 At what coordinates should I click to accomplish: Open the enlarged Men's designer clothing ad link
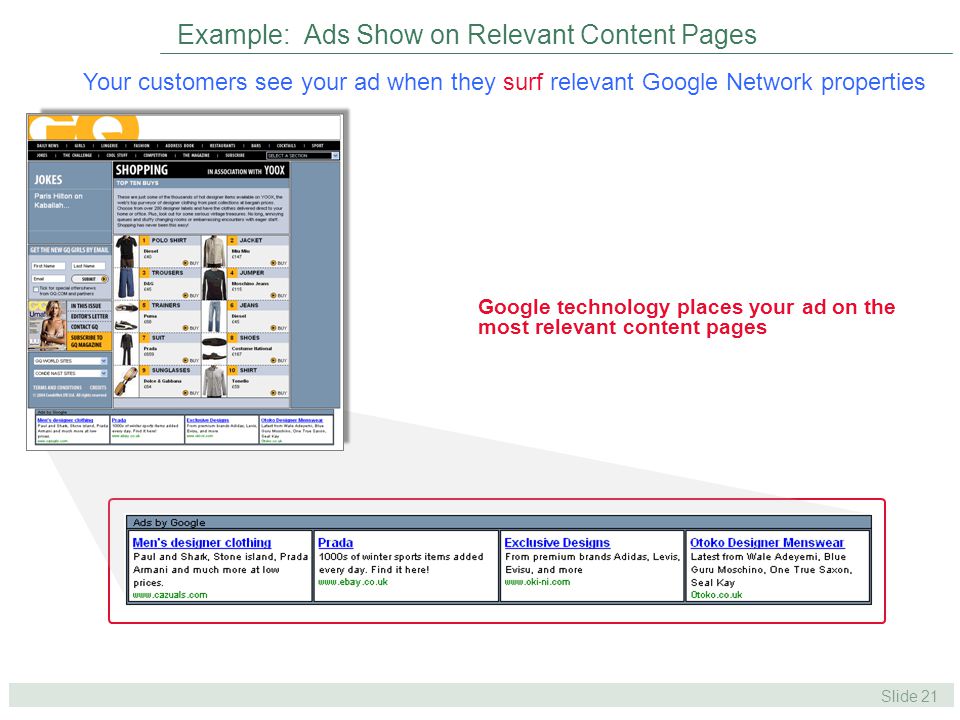click(x=201, y=542)
